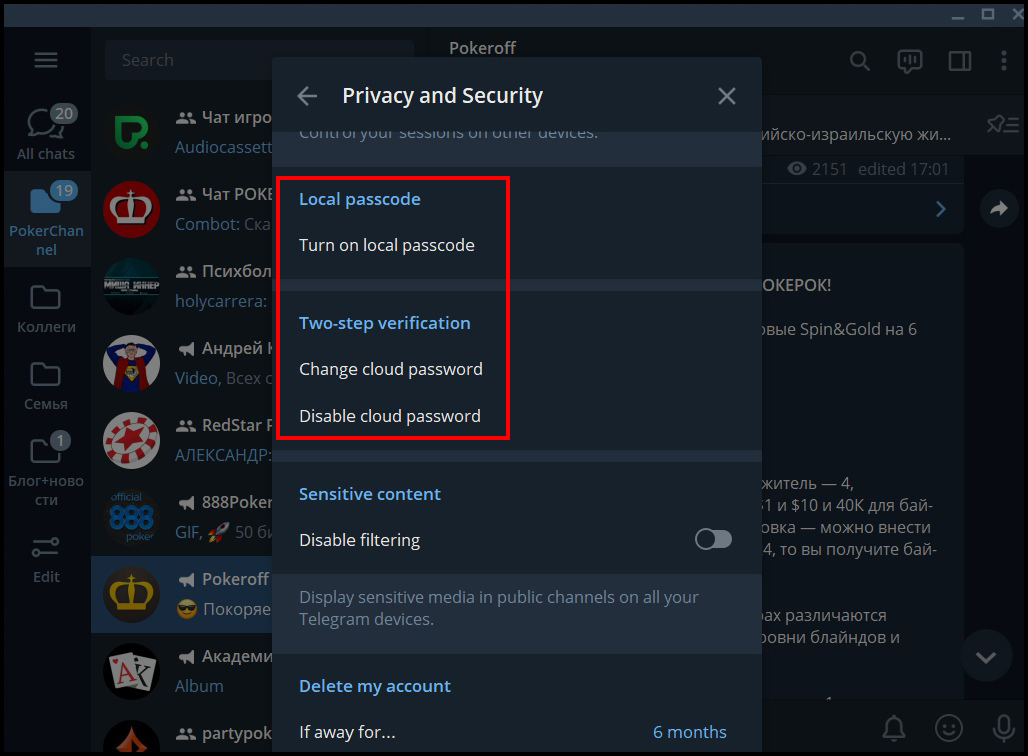Open the emoji picker smiley
This screenshot has height=756, width=1028.
(949, 728)
